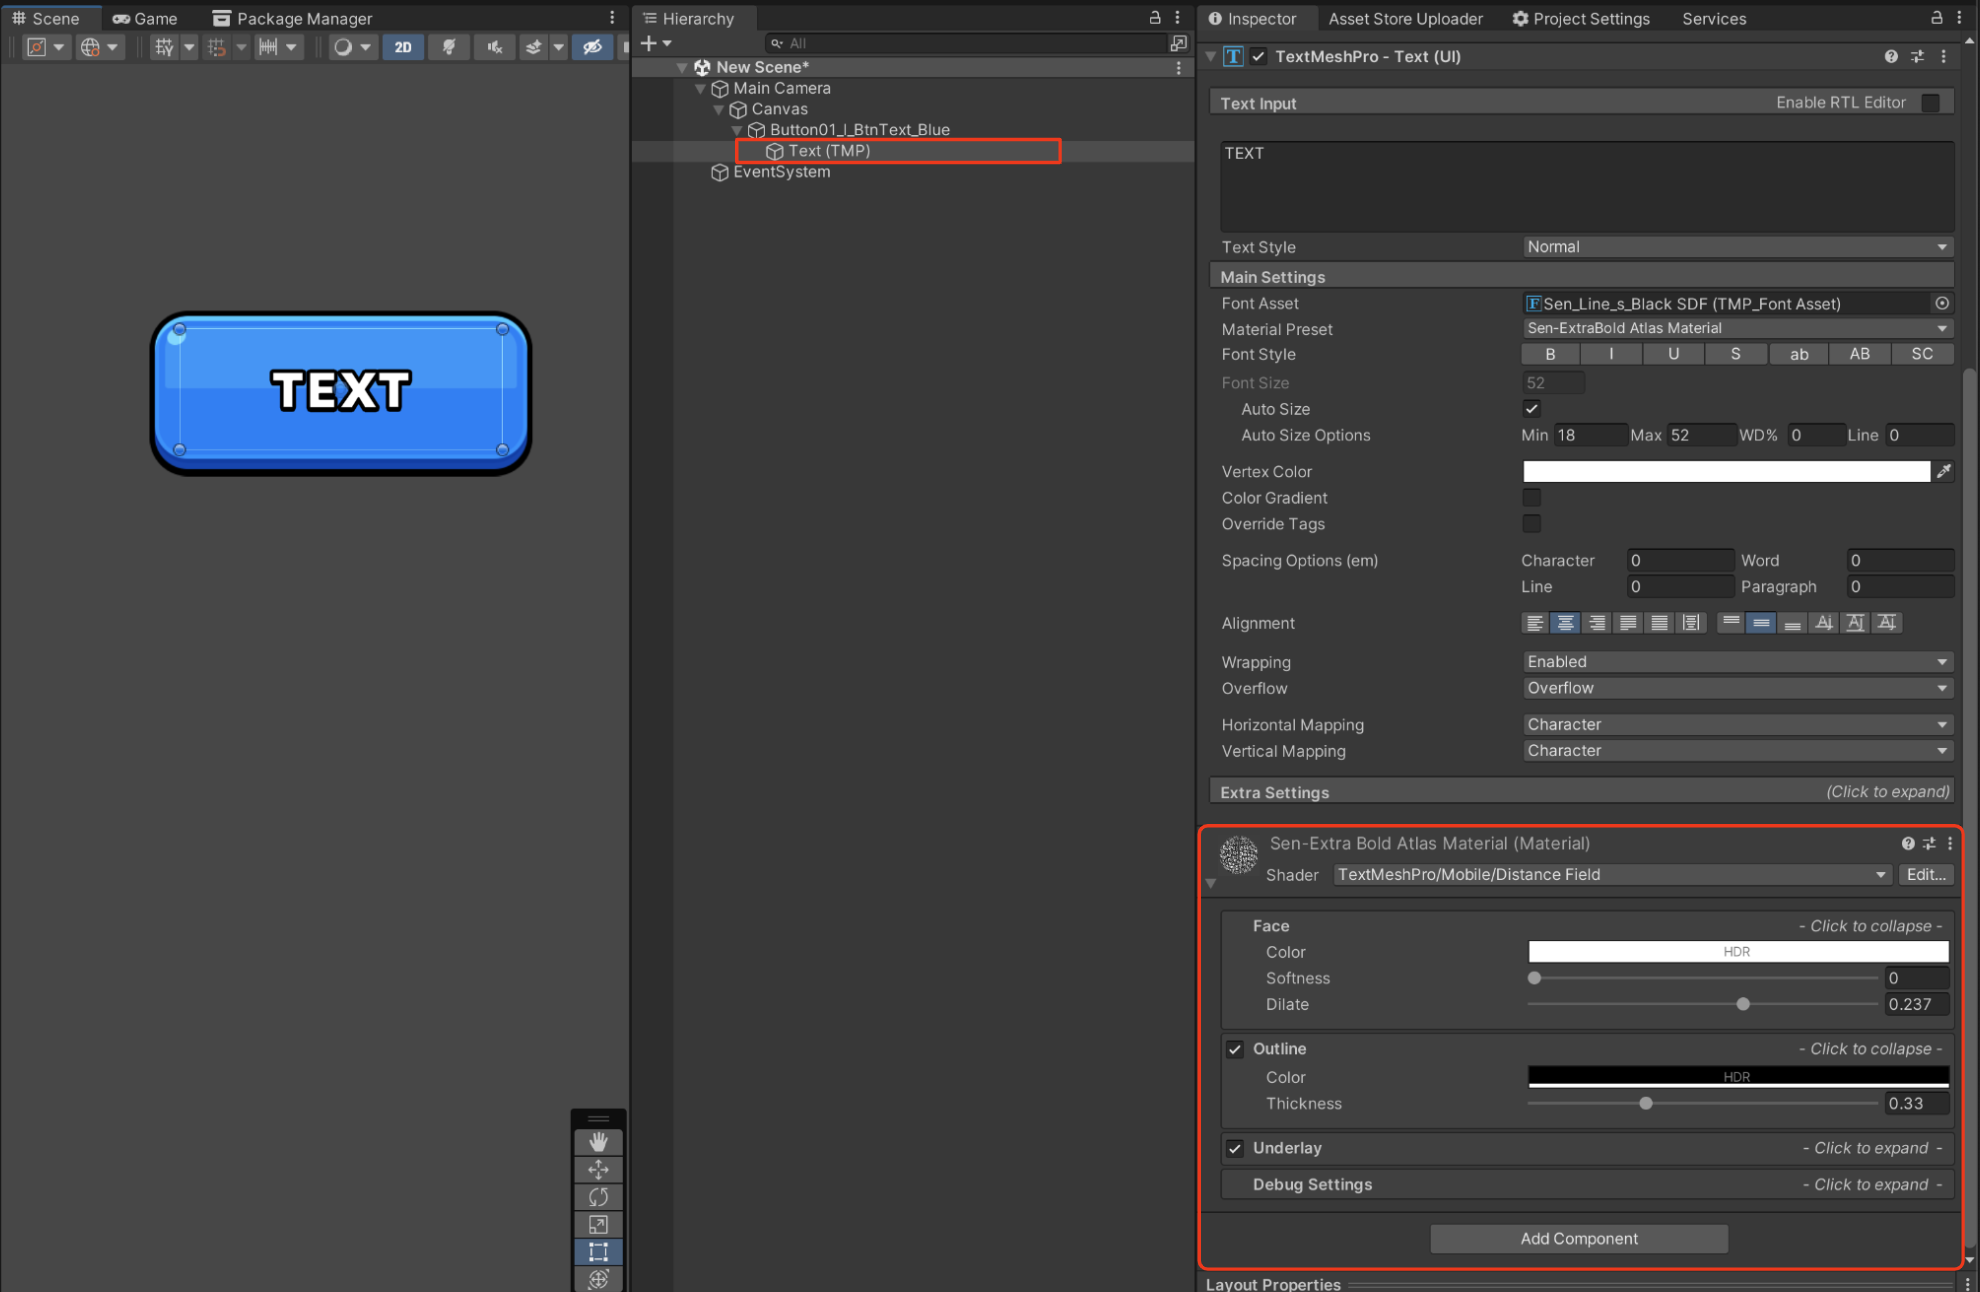Switch to the Project Settings tab
The image size is (1980, 1292).
(x=1581, y=18)
